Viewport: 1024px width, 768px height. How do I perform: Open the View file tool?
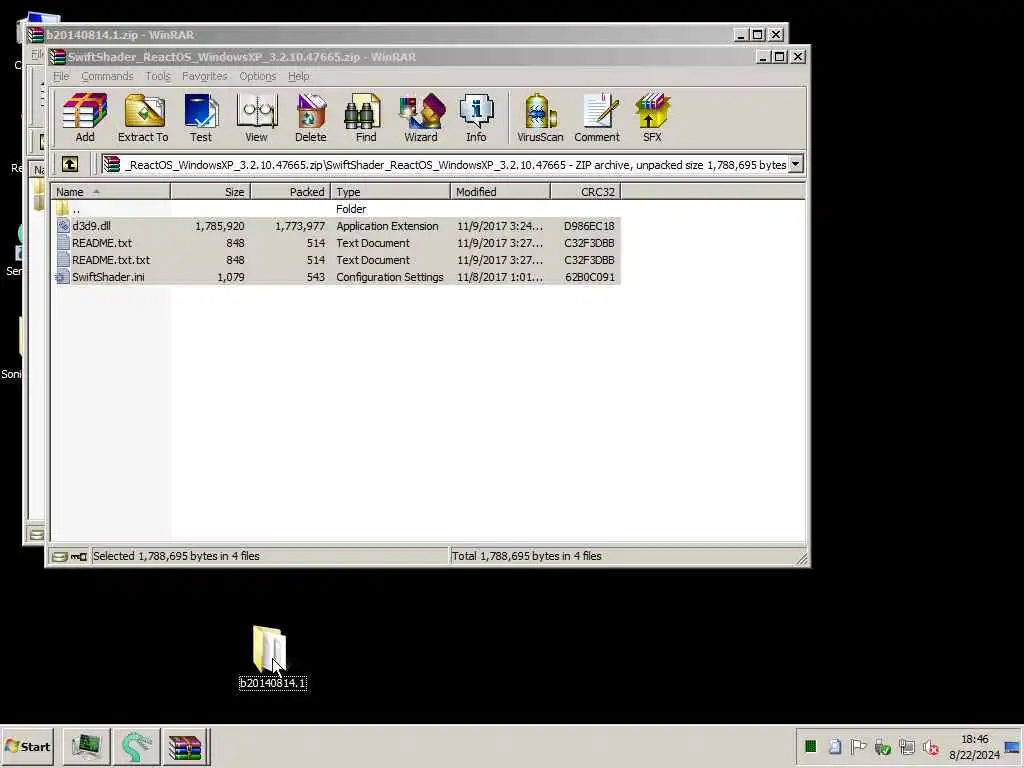tap(256, 118)
